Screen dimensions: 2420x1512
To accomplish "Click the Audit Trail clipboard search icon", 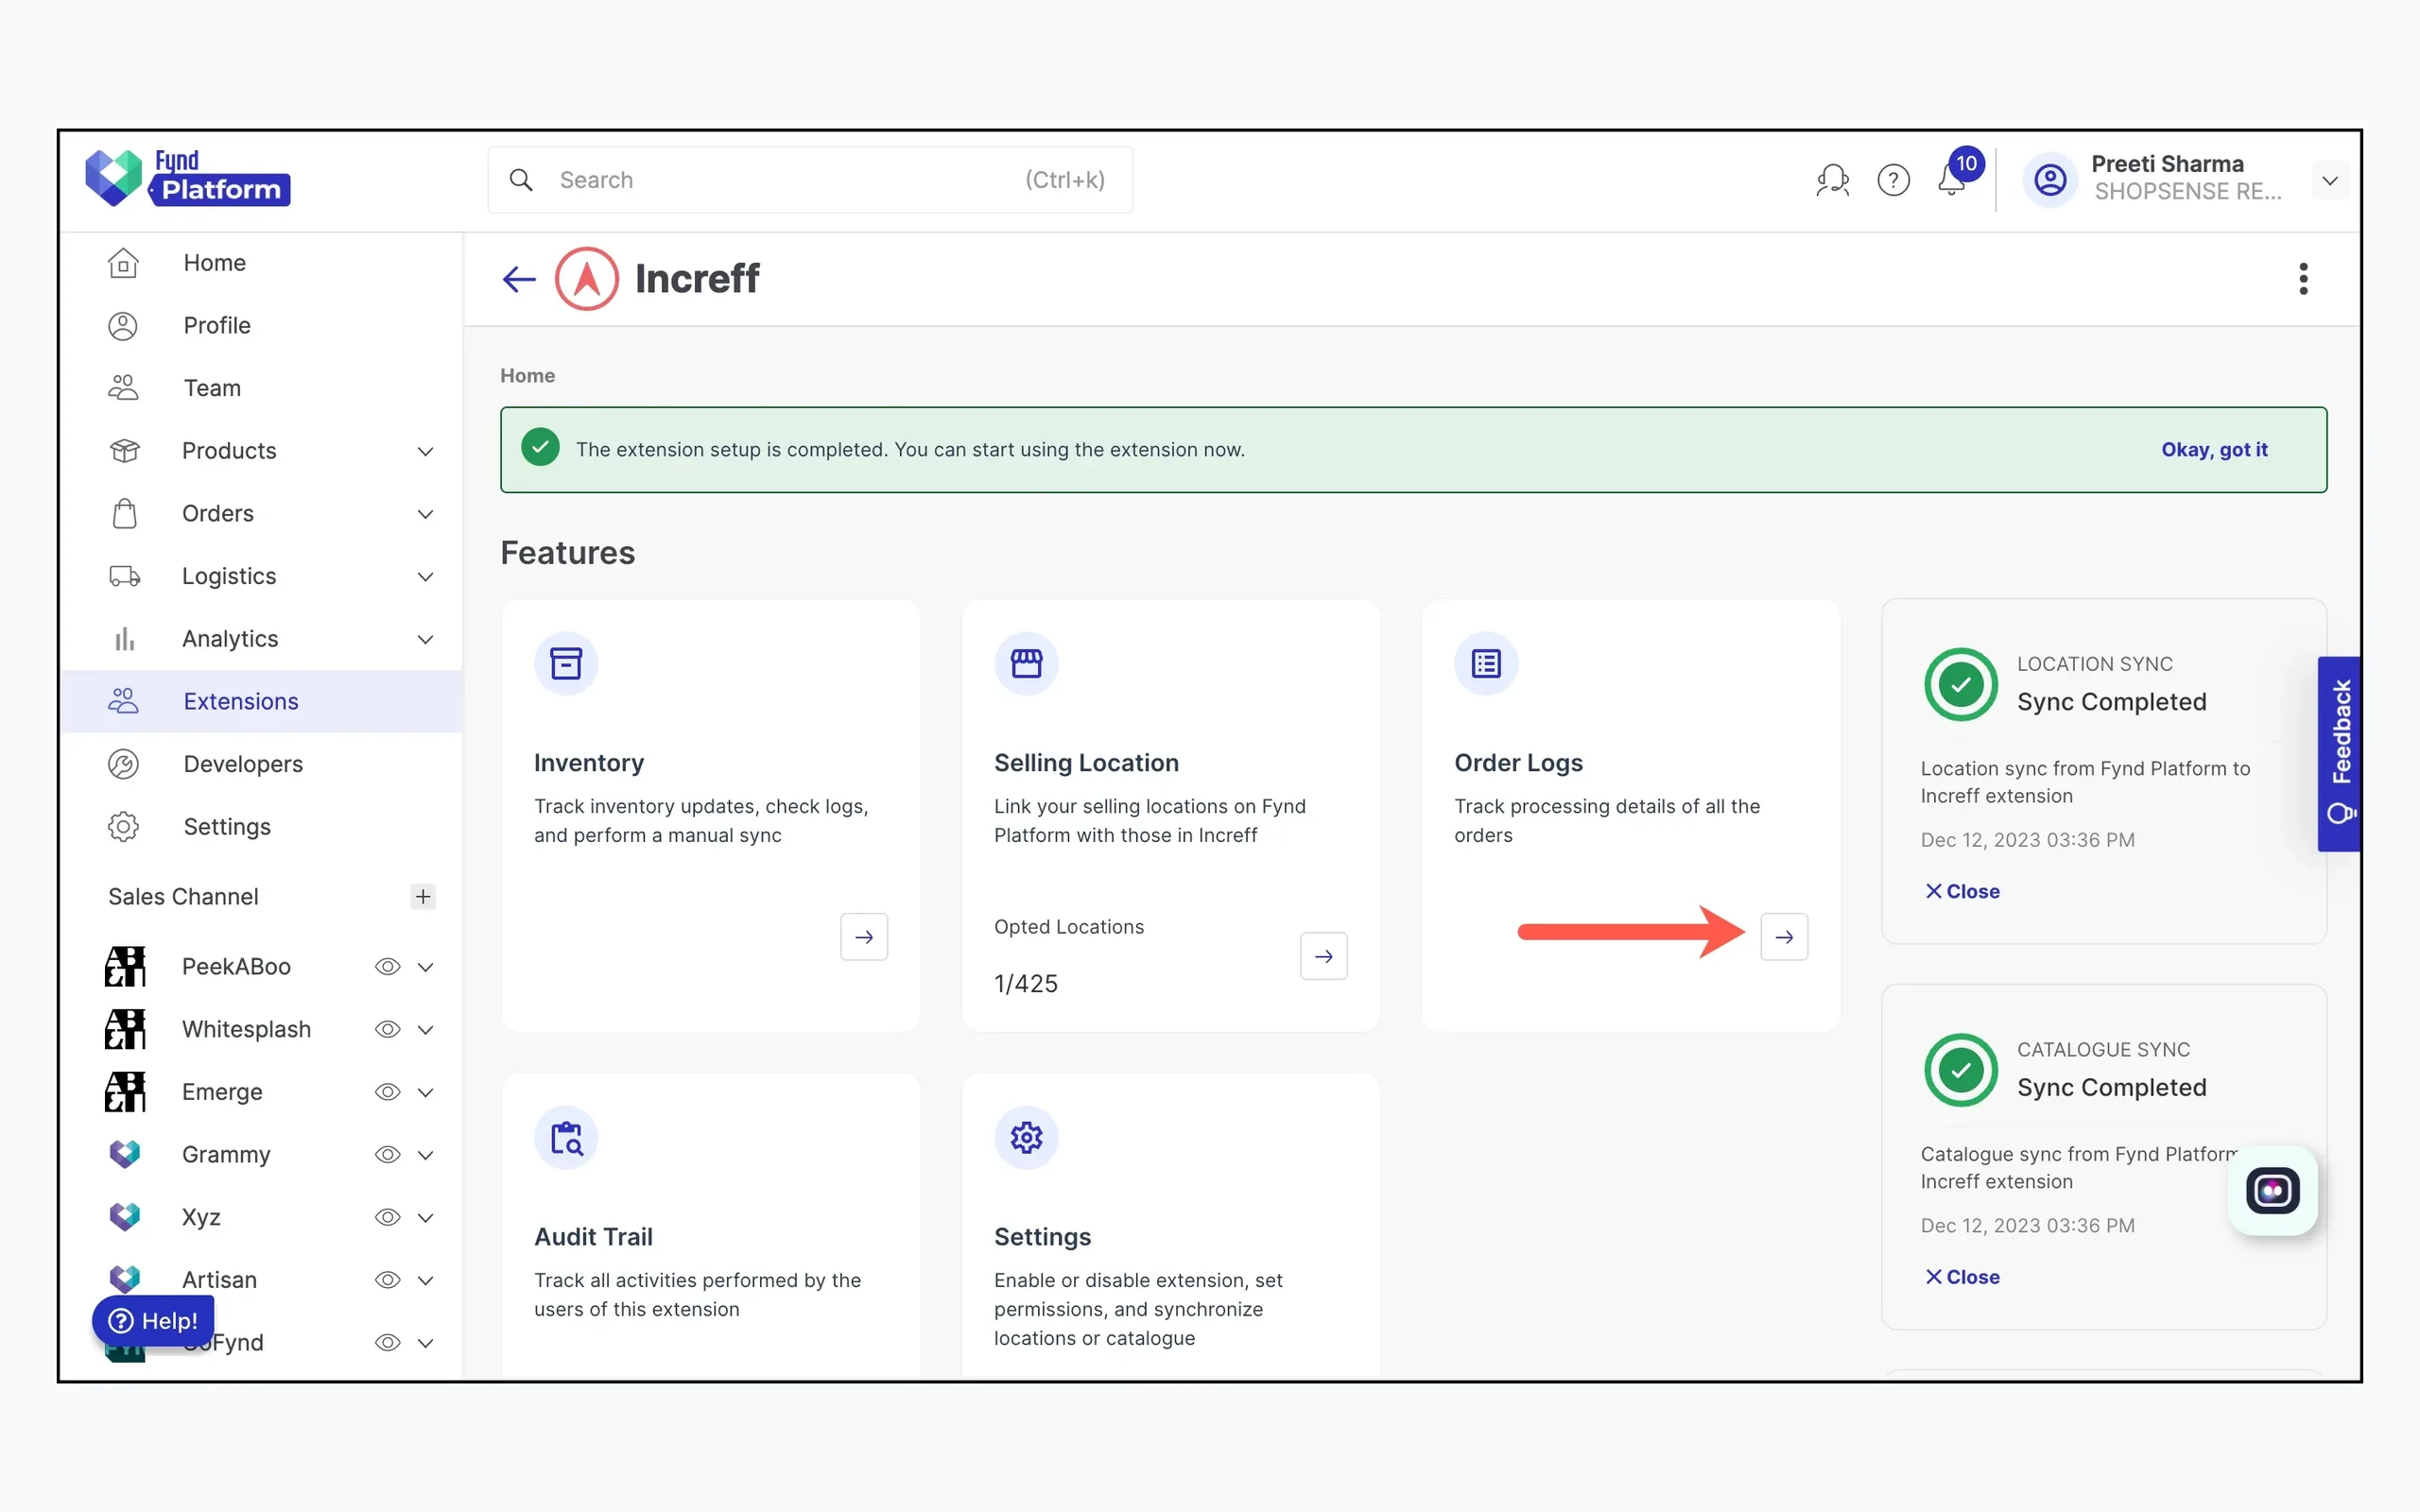I will point(566,1138).
